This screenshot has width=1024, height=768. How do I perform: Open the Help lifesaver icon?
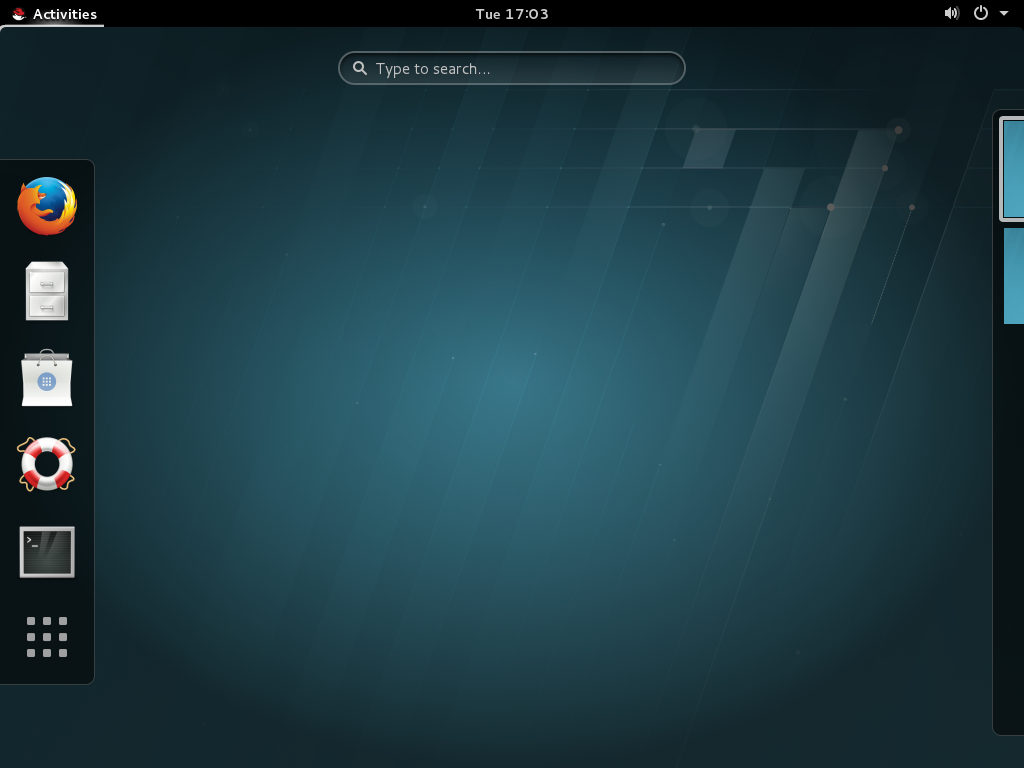[46, 464]
